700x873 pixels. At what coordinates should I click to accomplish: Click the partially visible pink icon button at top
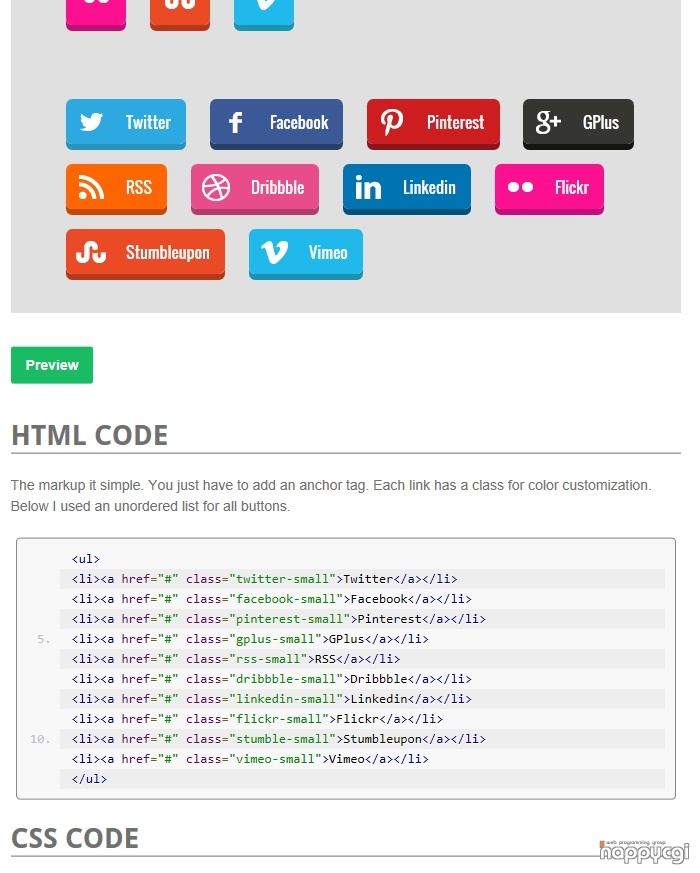pos(96,14)
